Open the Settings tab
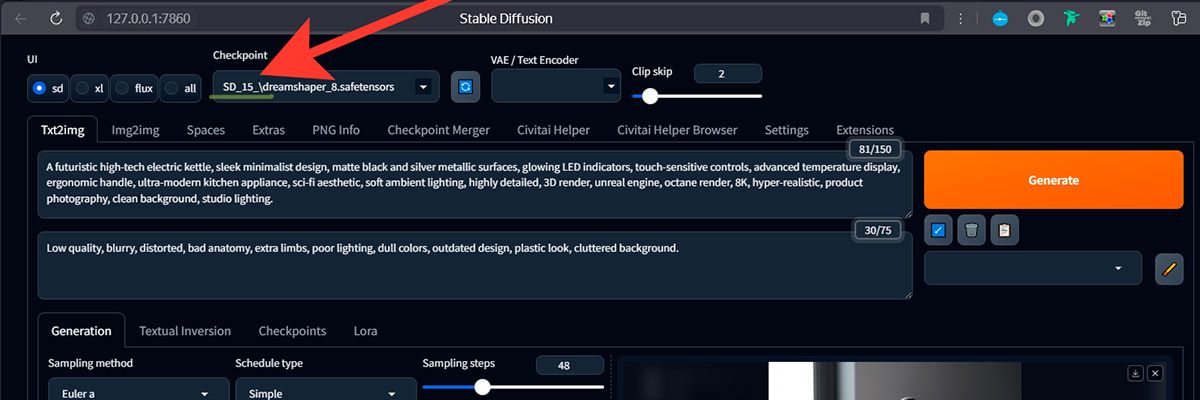This screenshot has height=400, width=1200. (786, 130)
